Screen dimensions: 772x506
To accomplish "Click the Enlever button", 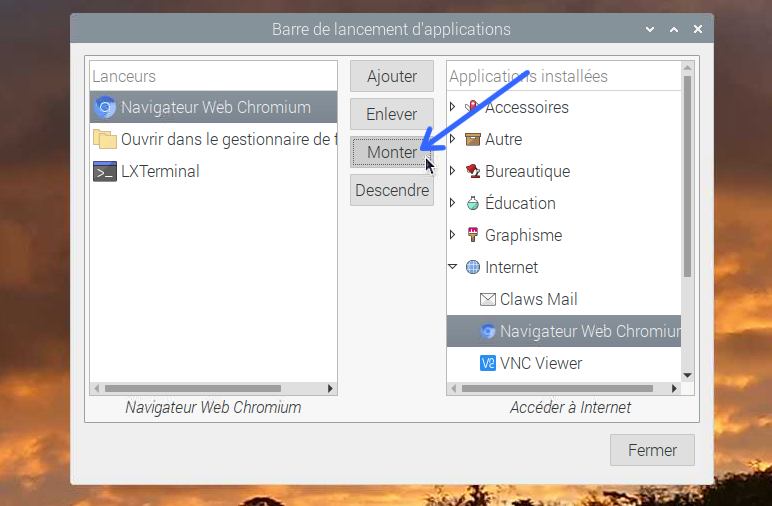I will (x=392, y=114).
